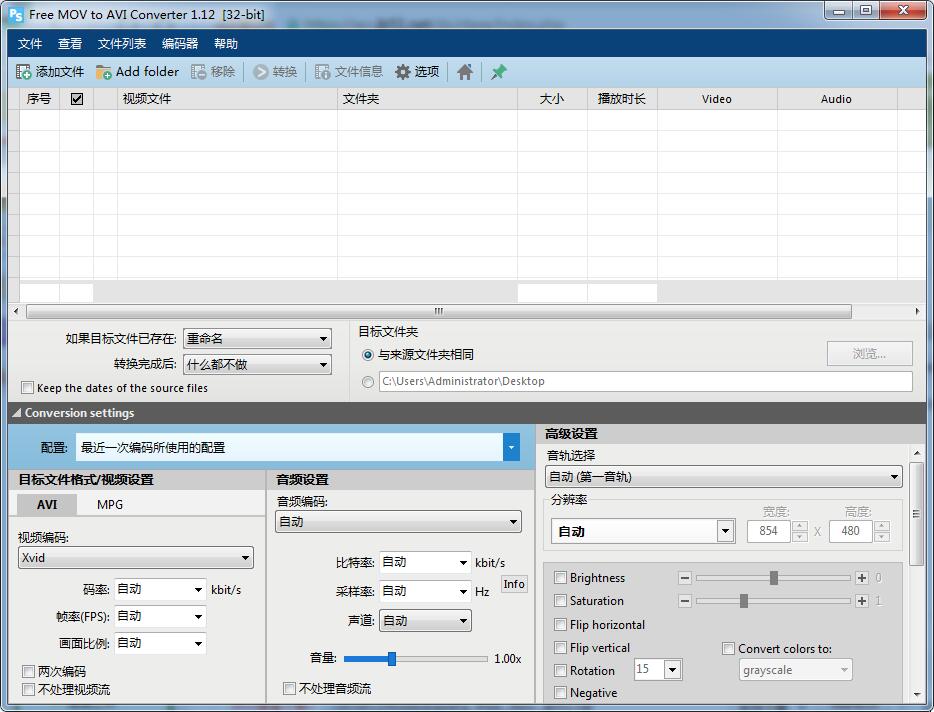Screen dimensions: 934x712
Task: Enable 两次编码 two-pass checkbox
Action: [28, 671]
